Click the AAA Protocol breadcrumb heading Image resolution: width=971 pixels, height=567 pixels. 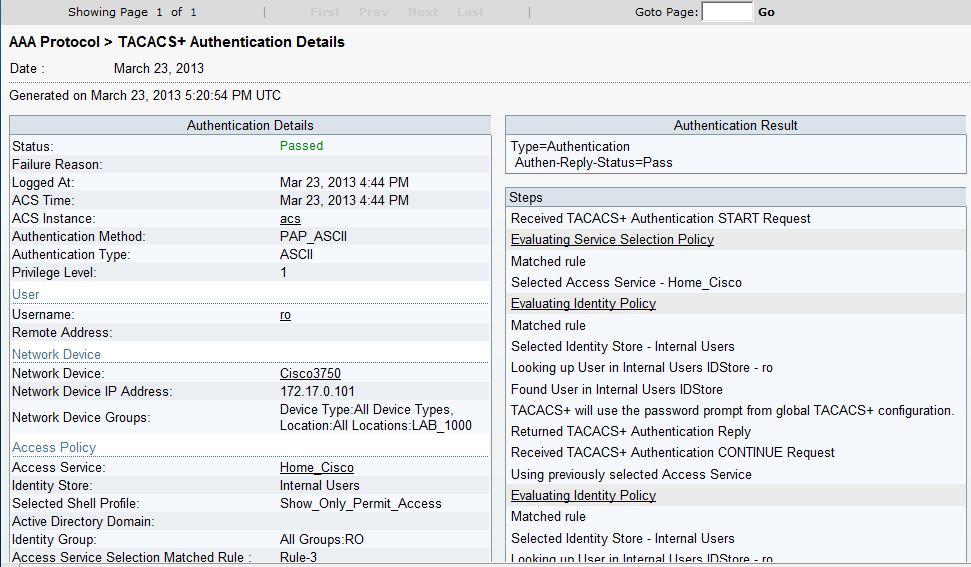coord(54,42)
